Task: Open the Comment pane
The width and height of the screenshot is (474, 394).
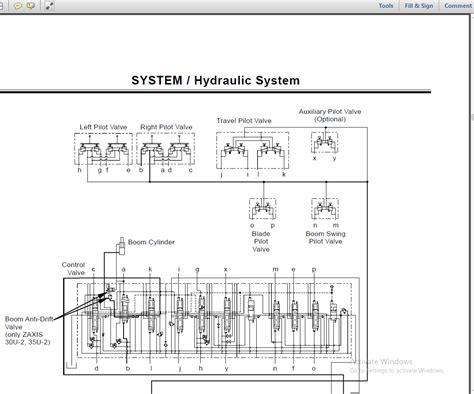Action: pos(458,6)
